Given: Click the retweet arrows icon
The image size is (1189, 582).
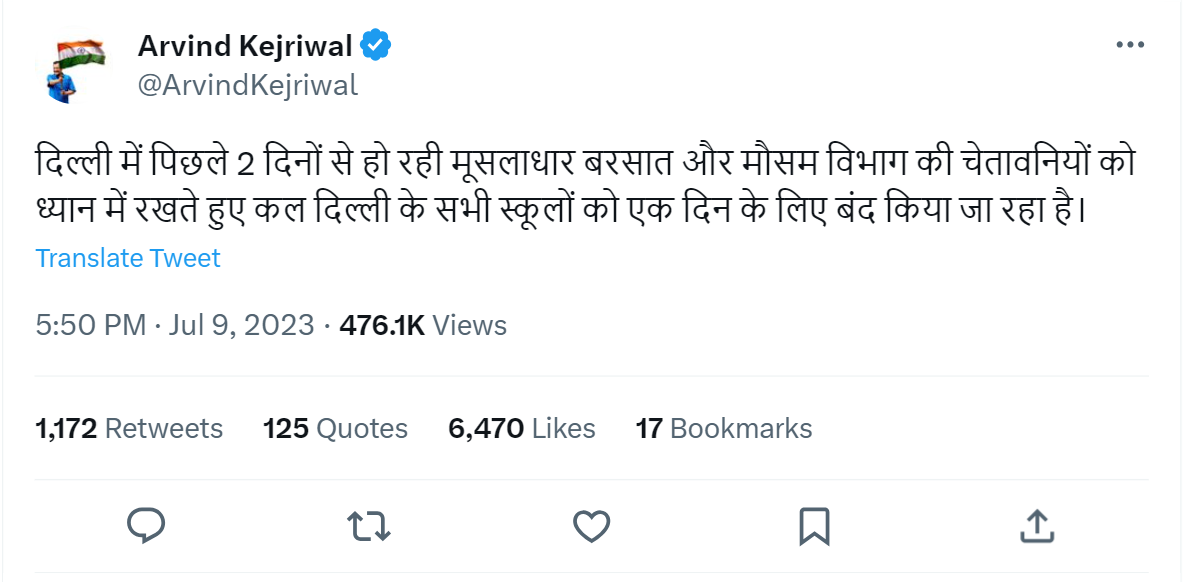Looking at the screenshot, I should 368,524.
